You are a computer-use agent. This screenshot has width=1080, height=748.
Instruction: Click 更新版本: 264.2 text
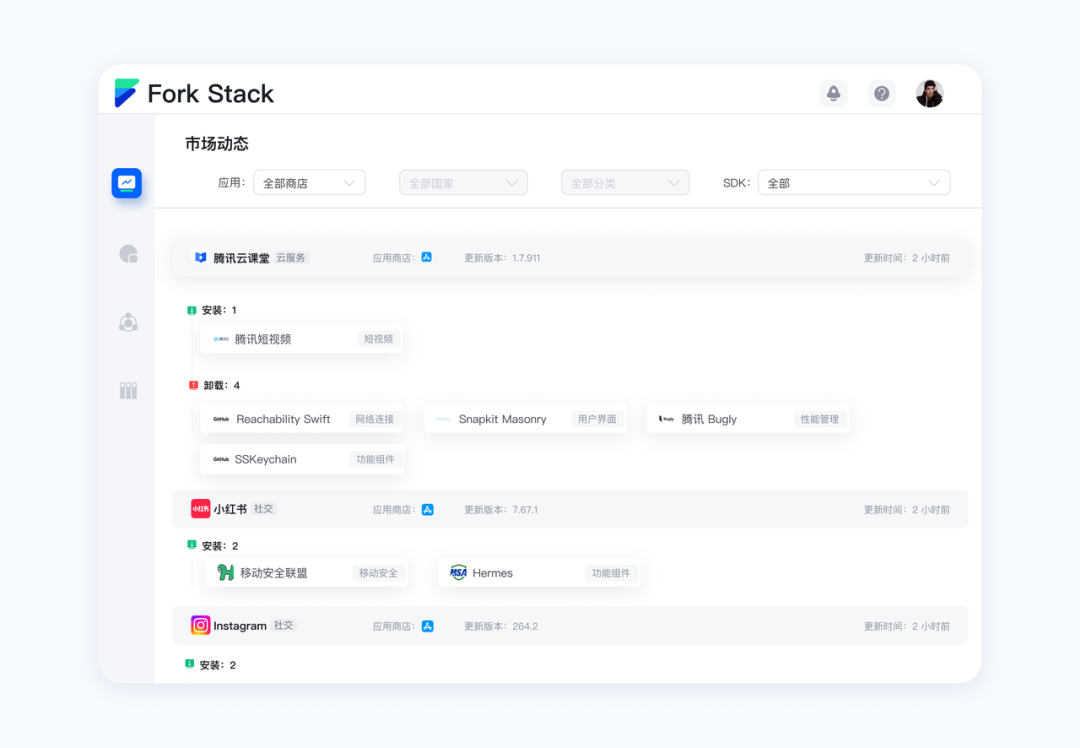click(x=501, y=626)
